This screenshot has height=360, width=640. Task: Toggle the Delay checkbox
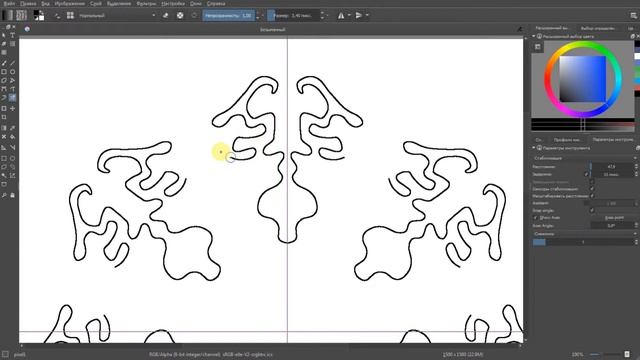coord(587,174)
